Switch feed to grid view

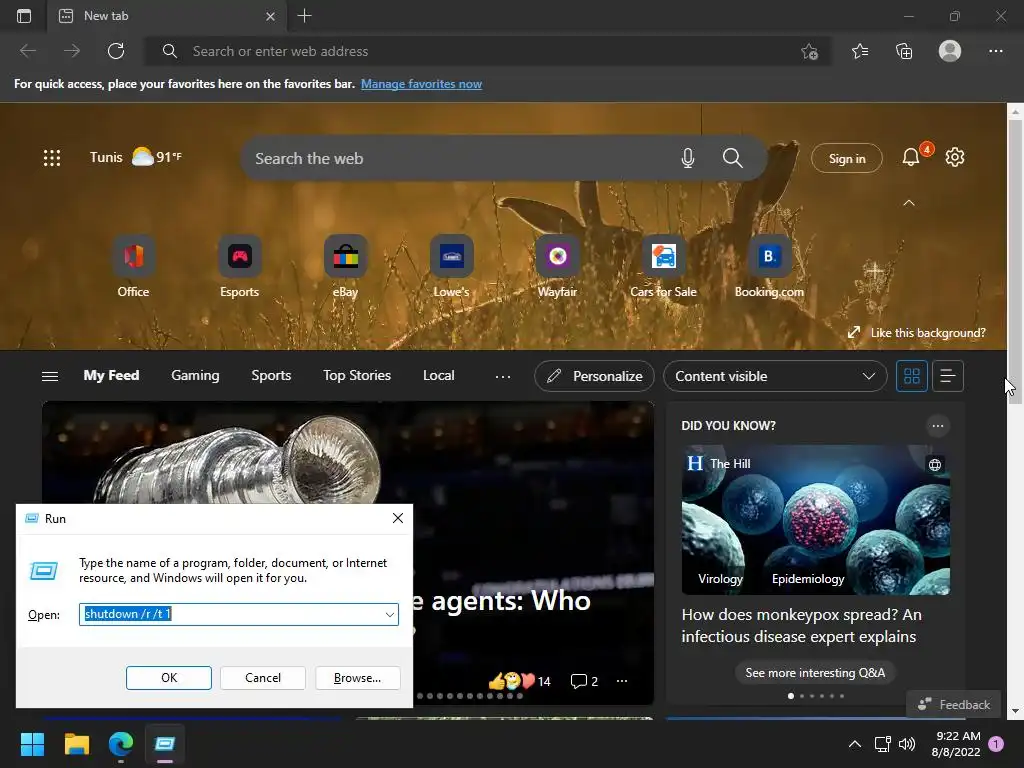pyautogui.click(x=912, y=376)
